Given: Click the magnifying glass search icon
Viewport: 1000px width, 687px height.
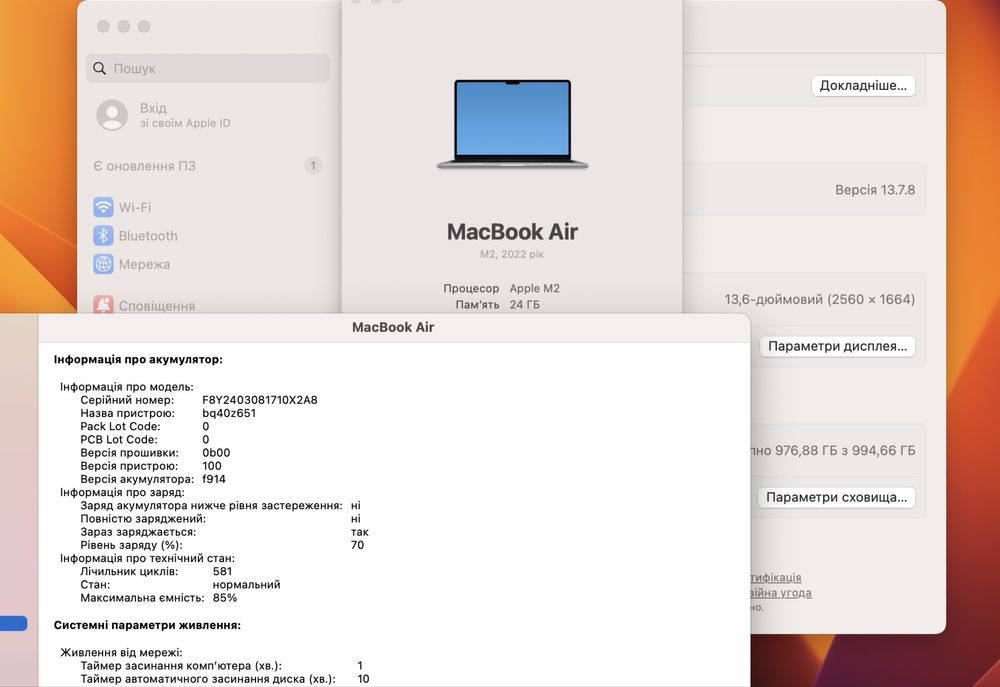Looking at the screenshot, I should point(99,68).
